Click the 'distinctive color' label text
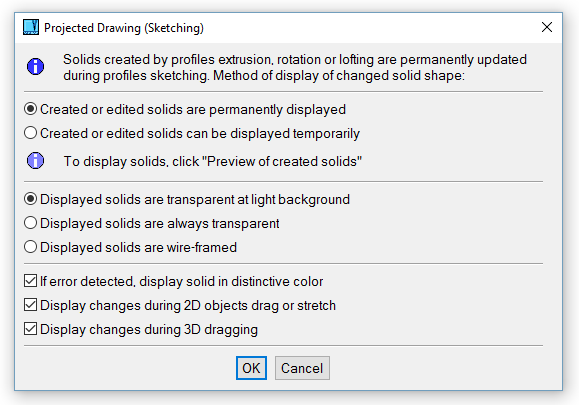The image size is (579, 405). [x=277, y=282]
